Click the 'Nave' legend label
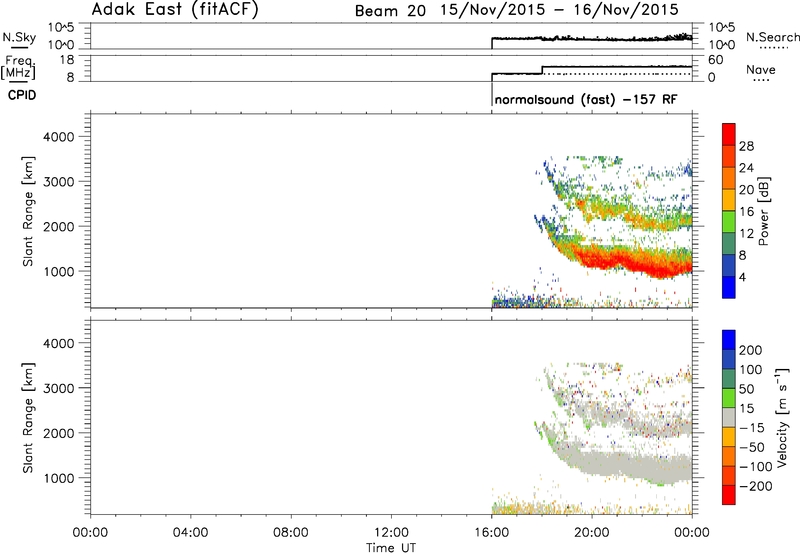The height and width of the screenshot is (554, 800). [x=760, y=70]
